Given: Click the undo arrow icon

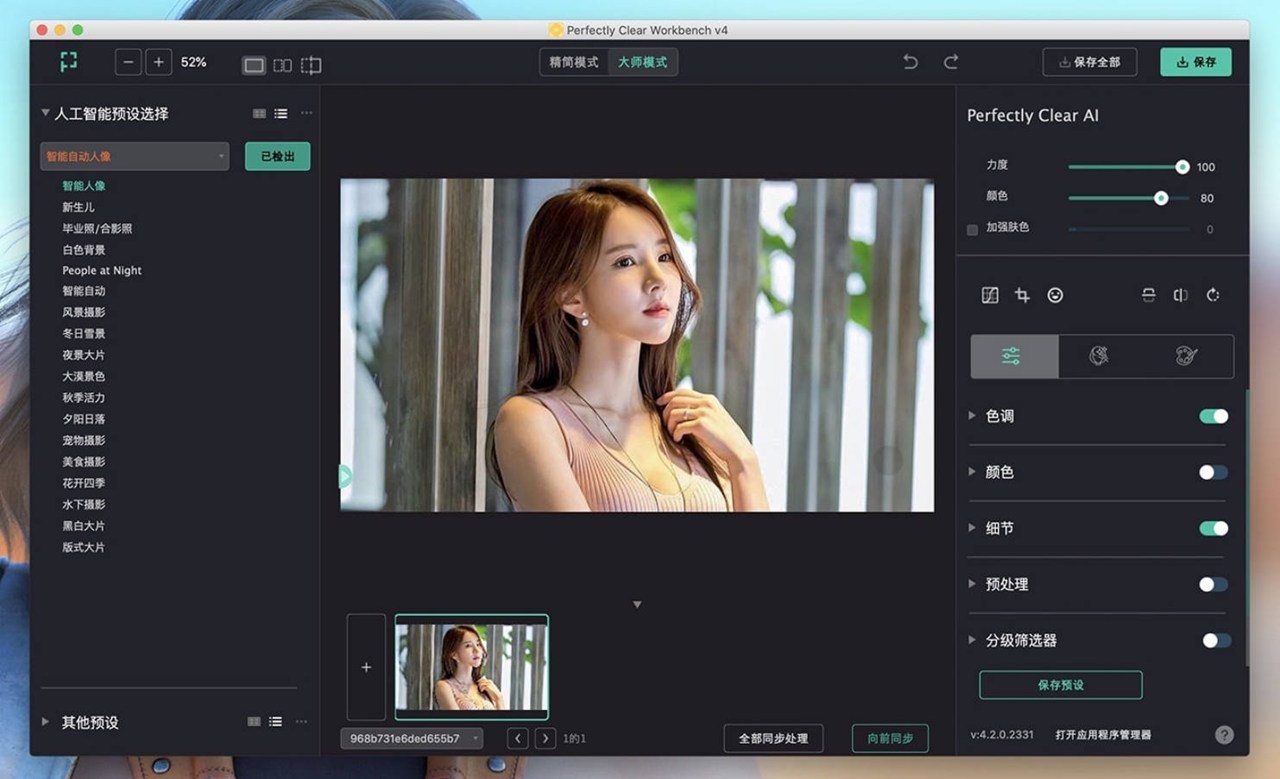Looking at the screenshot, I should click(x=910, y=62).
